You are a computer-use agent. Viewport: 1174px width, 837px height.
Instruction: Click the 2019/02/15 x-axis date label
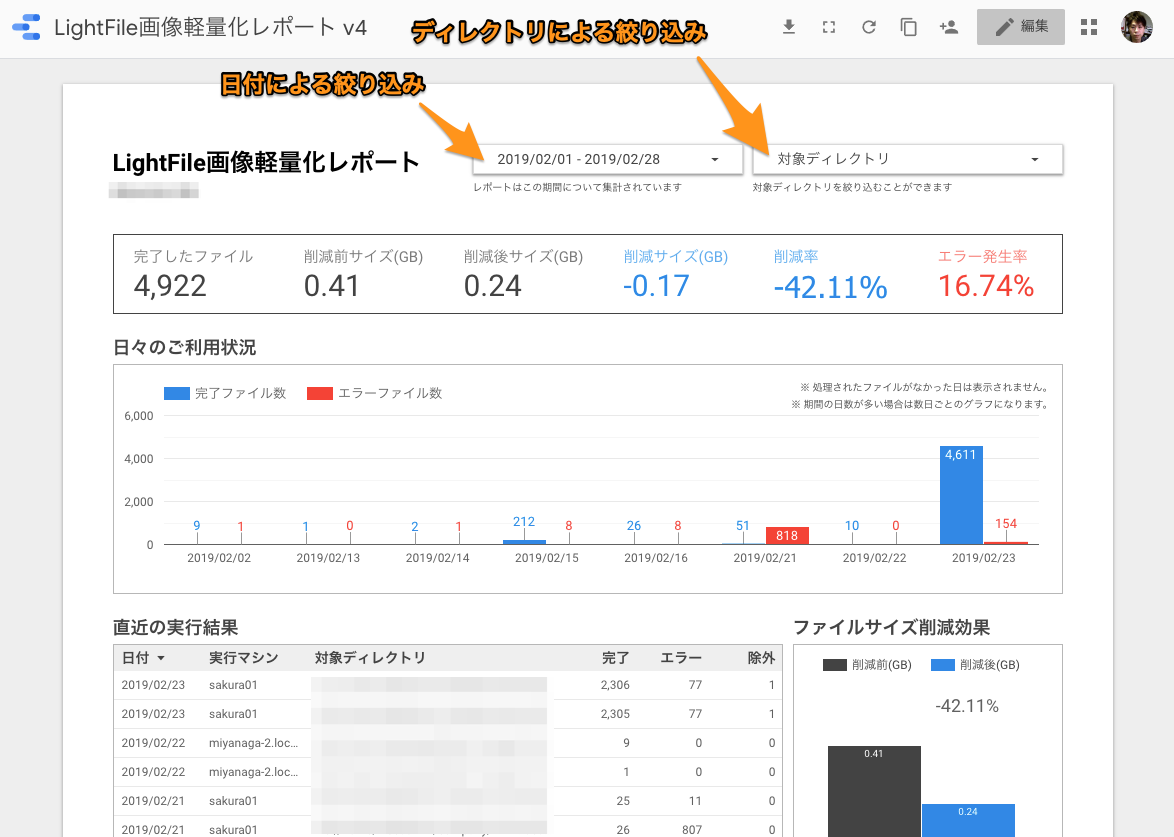(x=547, y=558)
